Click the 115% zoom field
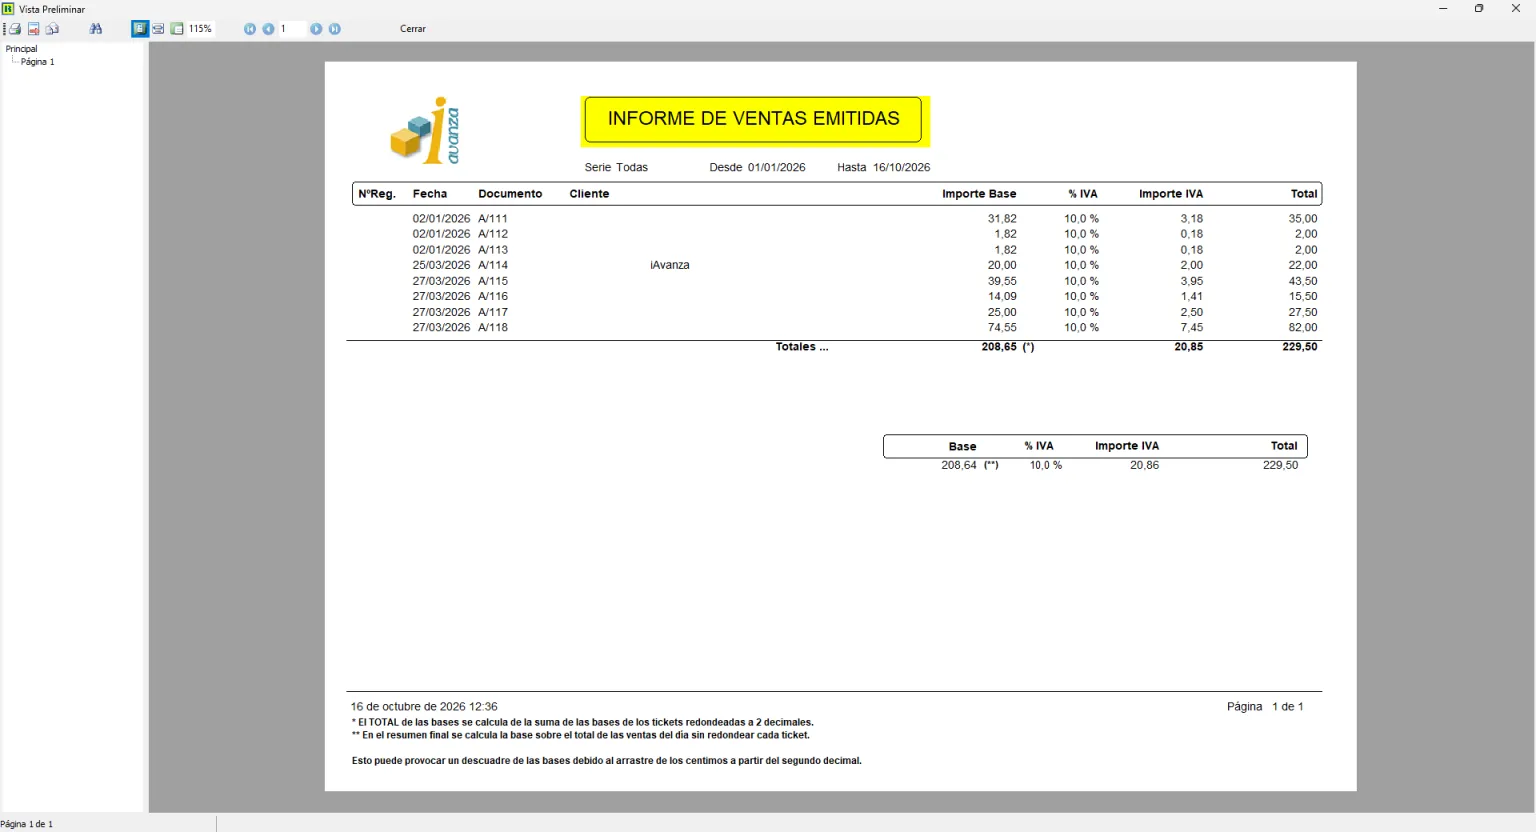 [201, 29]
